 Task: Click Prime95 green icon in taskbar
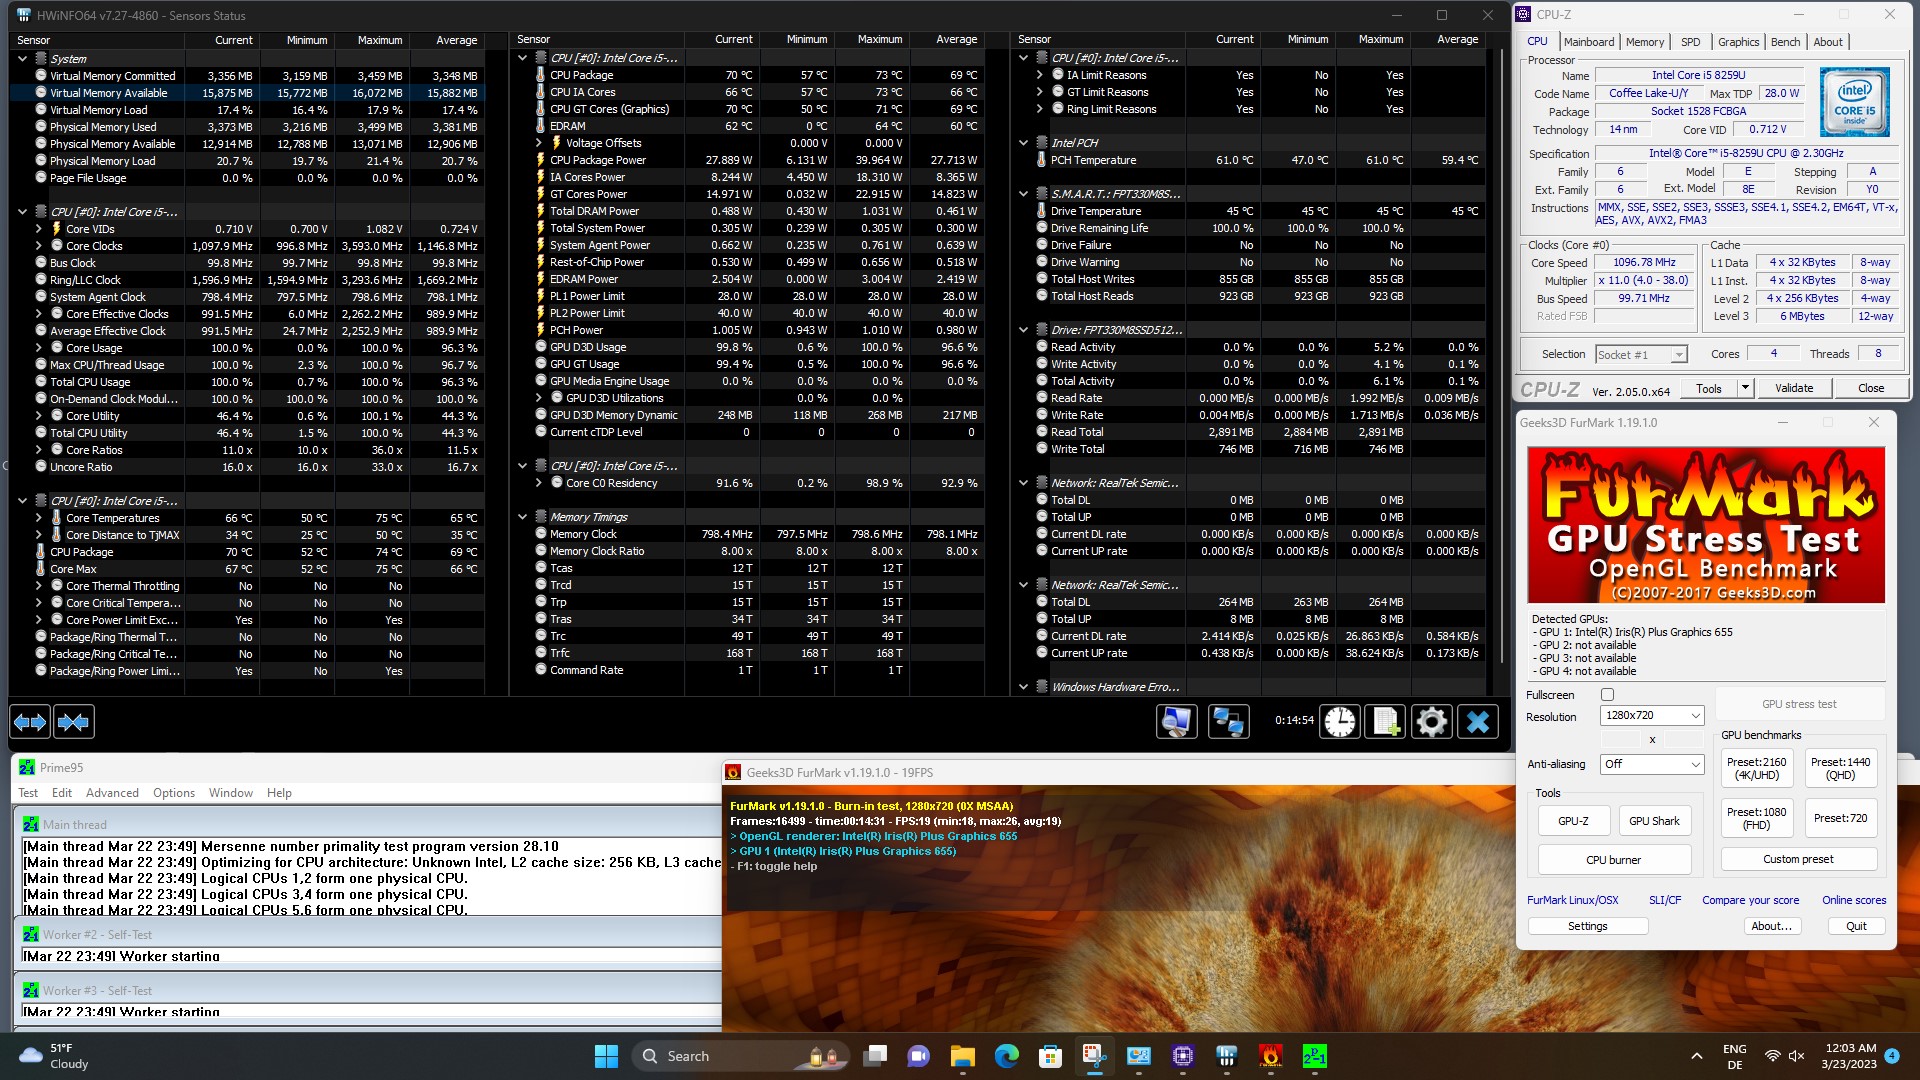pyautogui.click(x=1314, y=1056)
